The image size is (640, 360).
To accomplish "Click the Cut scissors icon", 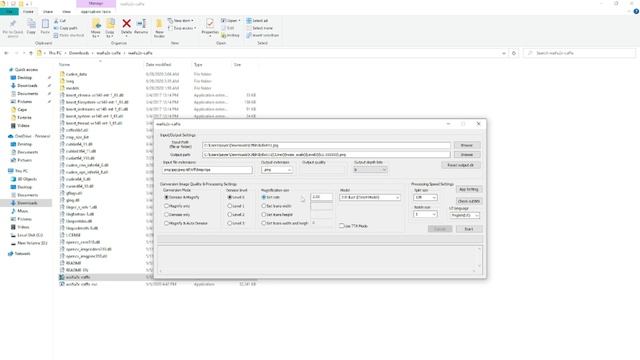I will point(56,21).
